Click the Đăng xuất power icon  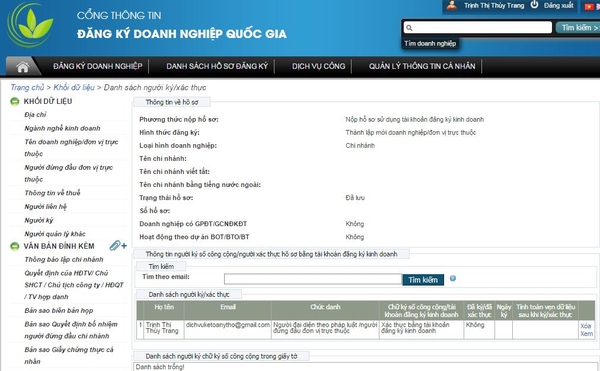(x=534, y=5)
